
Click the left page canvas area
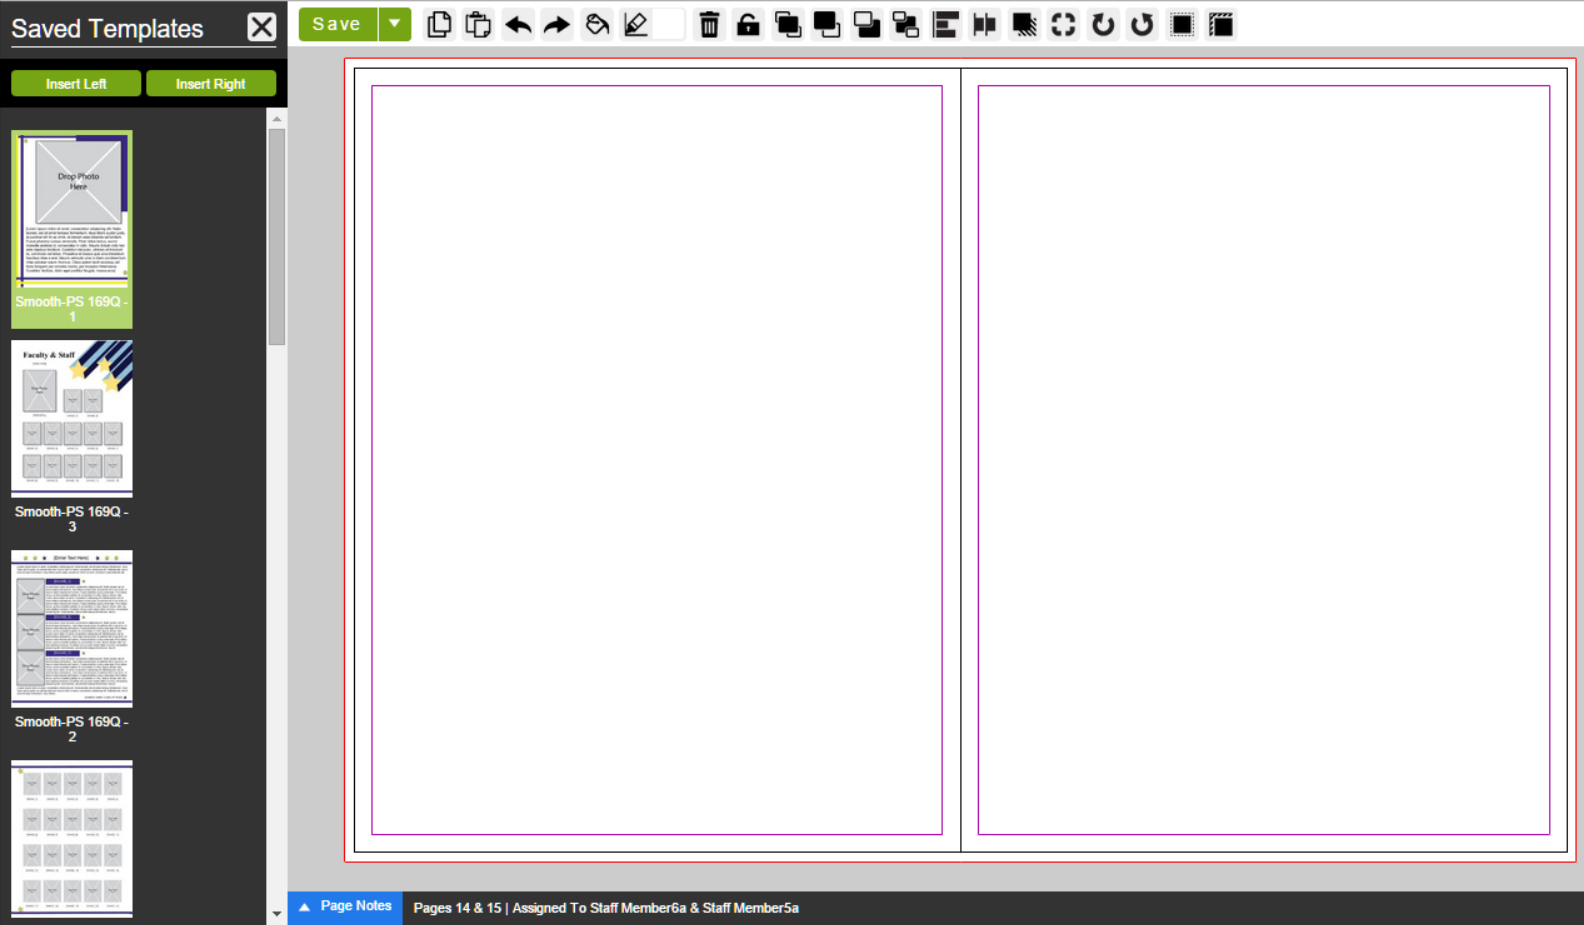pyautogui.click(x=657, y=460)
